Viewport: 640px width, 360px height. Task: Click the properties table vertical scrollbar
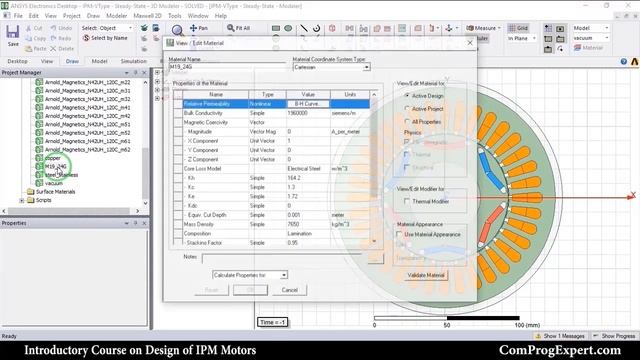[x=374, y=167]
